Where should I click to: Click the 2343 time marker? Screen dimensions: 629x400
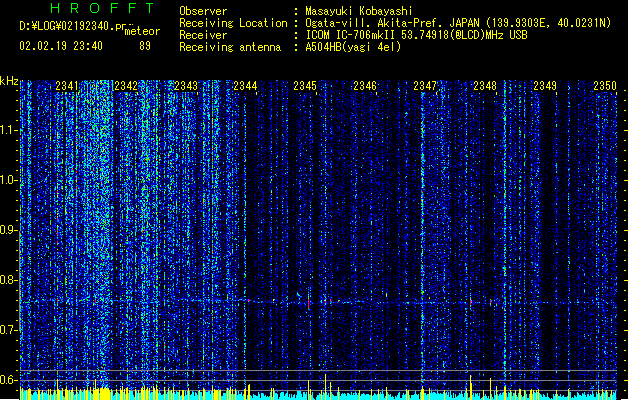click(186, 86)
